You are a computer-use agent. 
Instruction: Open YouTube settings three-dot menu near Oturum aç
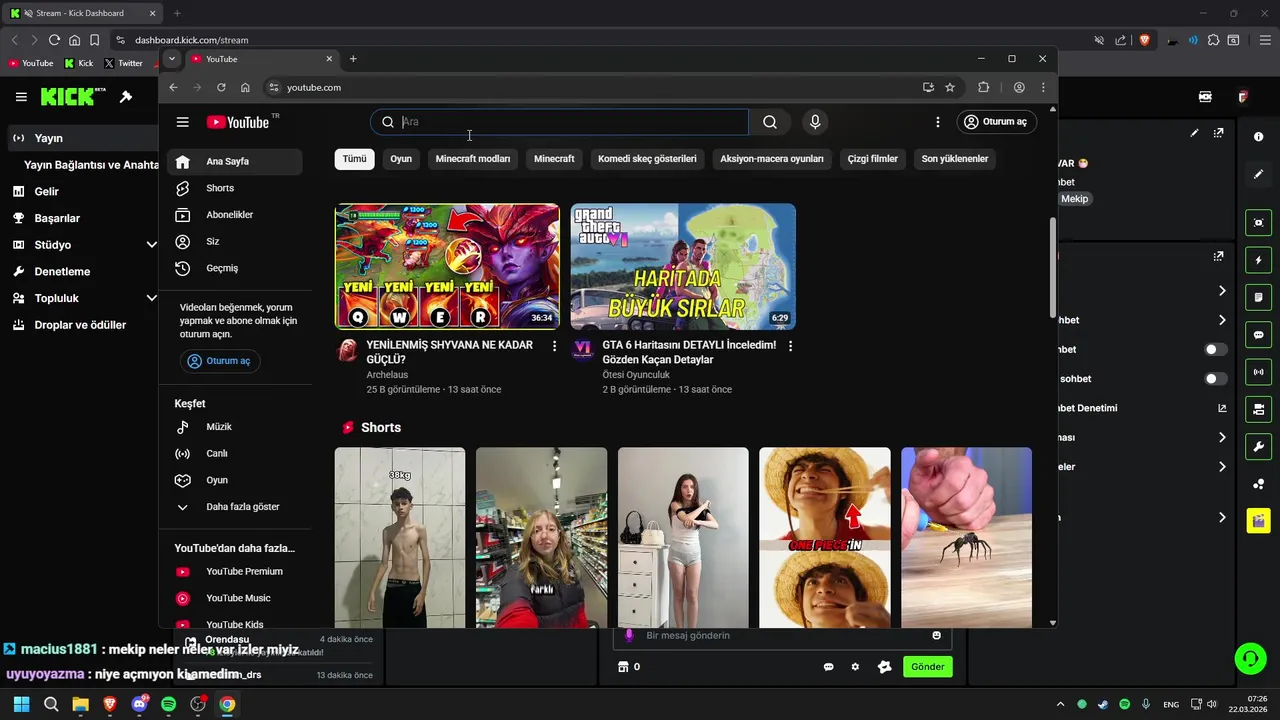click(x=937, y=122)
